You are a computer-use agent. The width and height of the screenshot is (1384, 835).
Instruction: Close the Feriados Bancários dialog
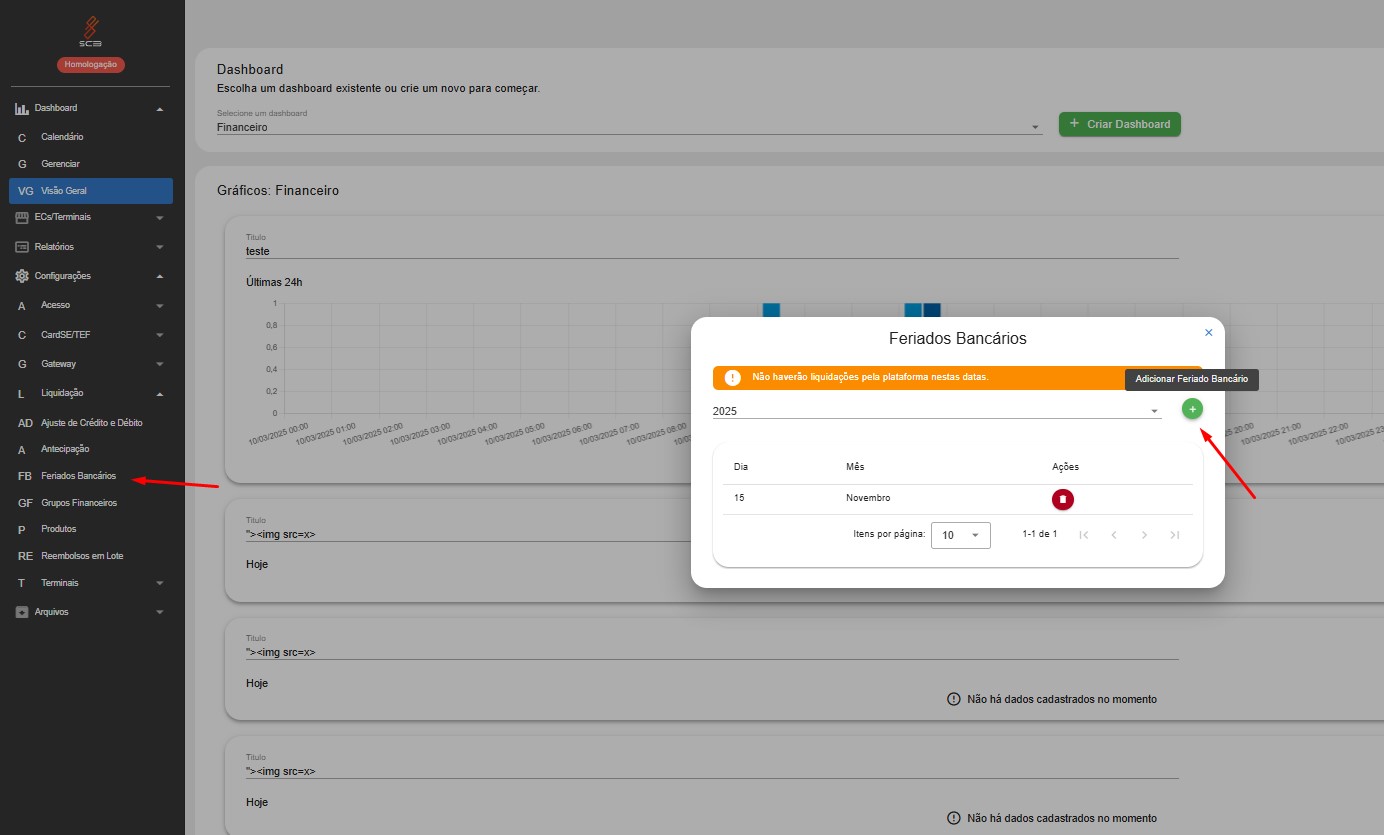click(1208, 333)
